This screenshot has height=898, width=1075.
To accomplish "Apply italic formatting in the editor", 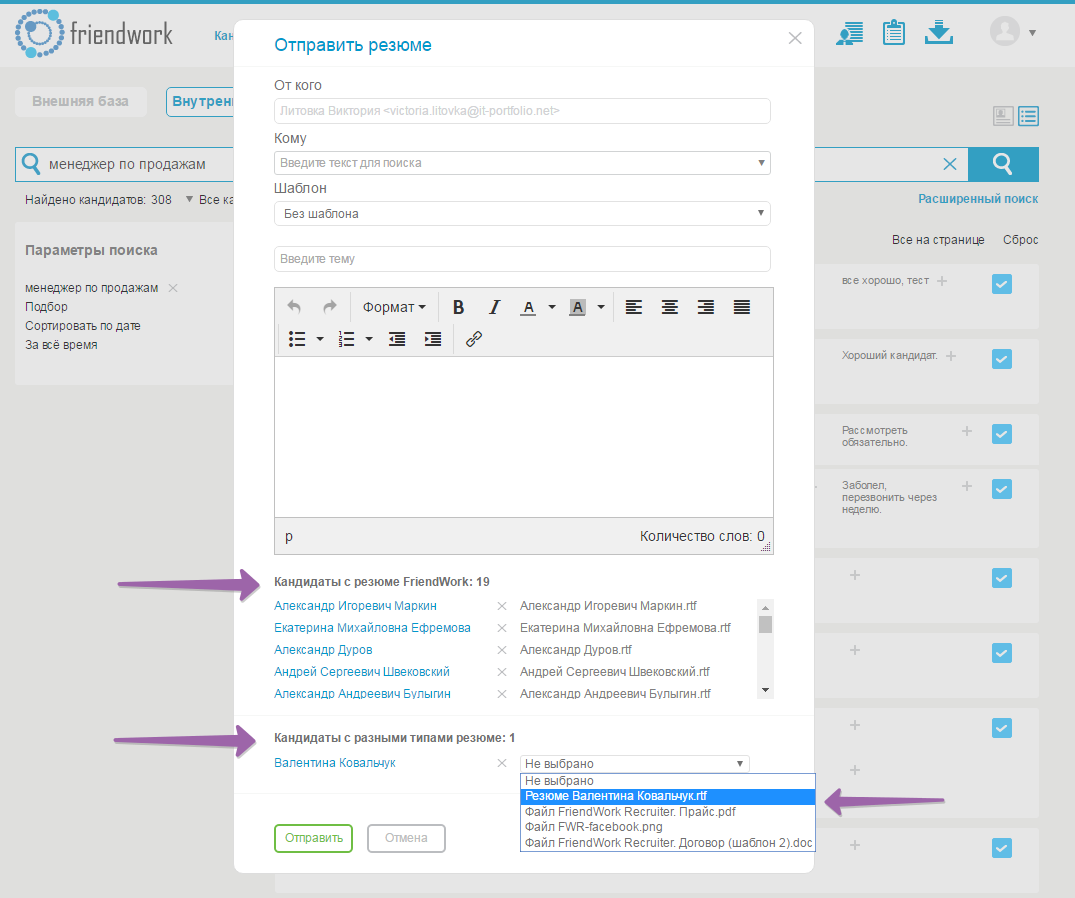I will [494, 307].
